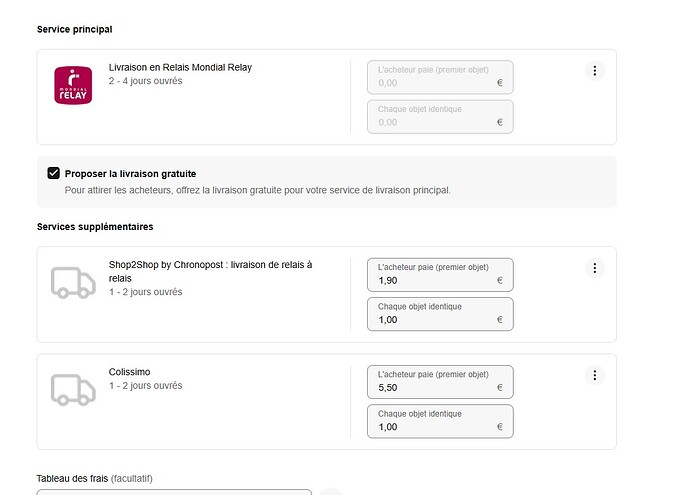The image size is (690, 495).
Task: Click the Shop2Shop by Chronopost service title
Action: click(x=210, y=271)
